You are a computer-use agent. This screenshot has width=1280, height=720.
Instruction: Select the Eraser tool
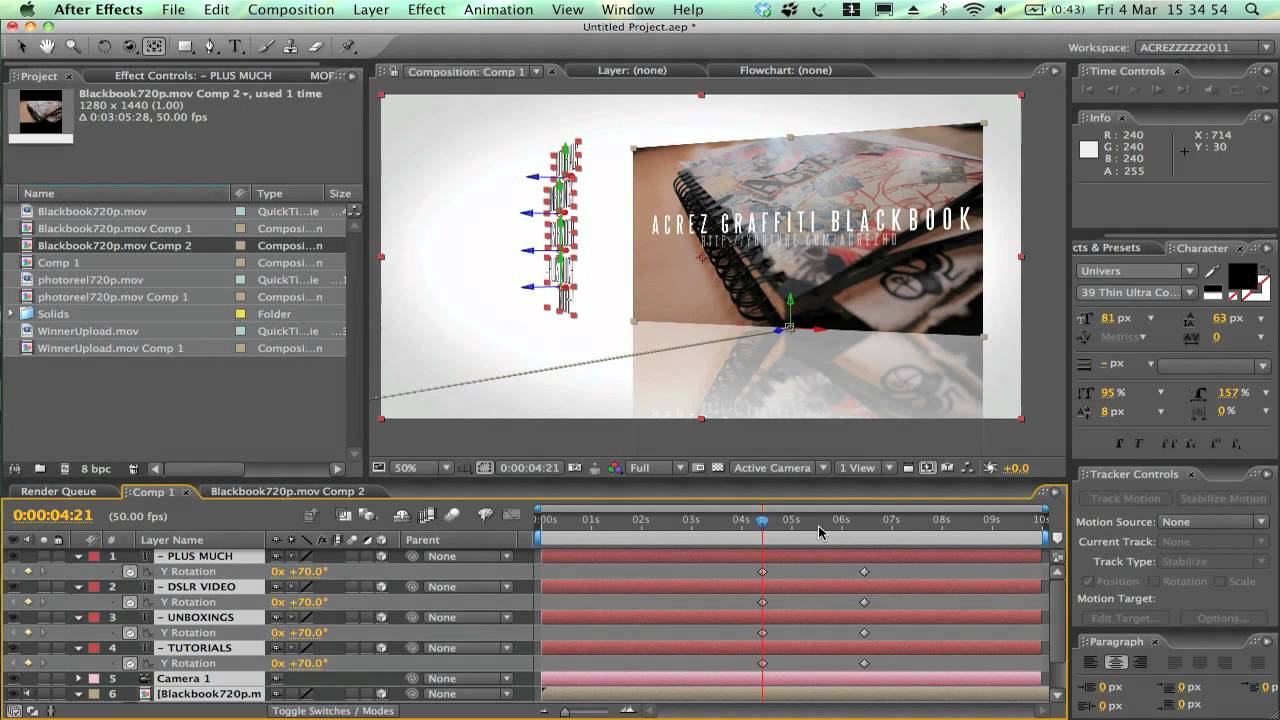(x=316, y=46)
